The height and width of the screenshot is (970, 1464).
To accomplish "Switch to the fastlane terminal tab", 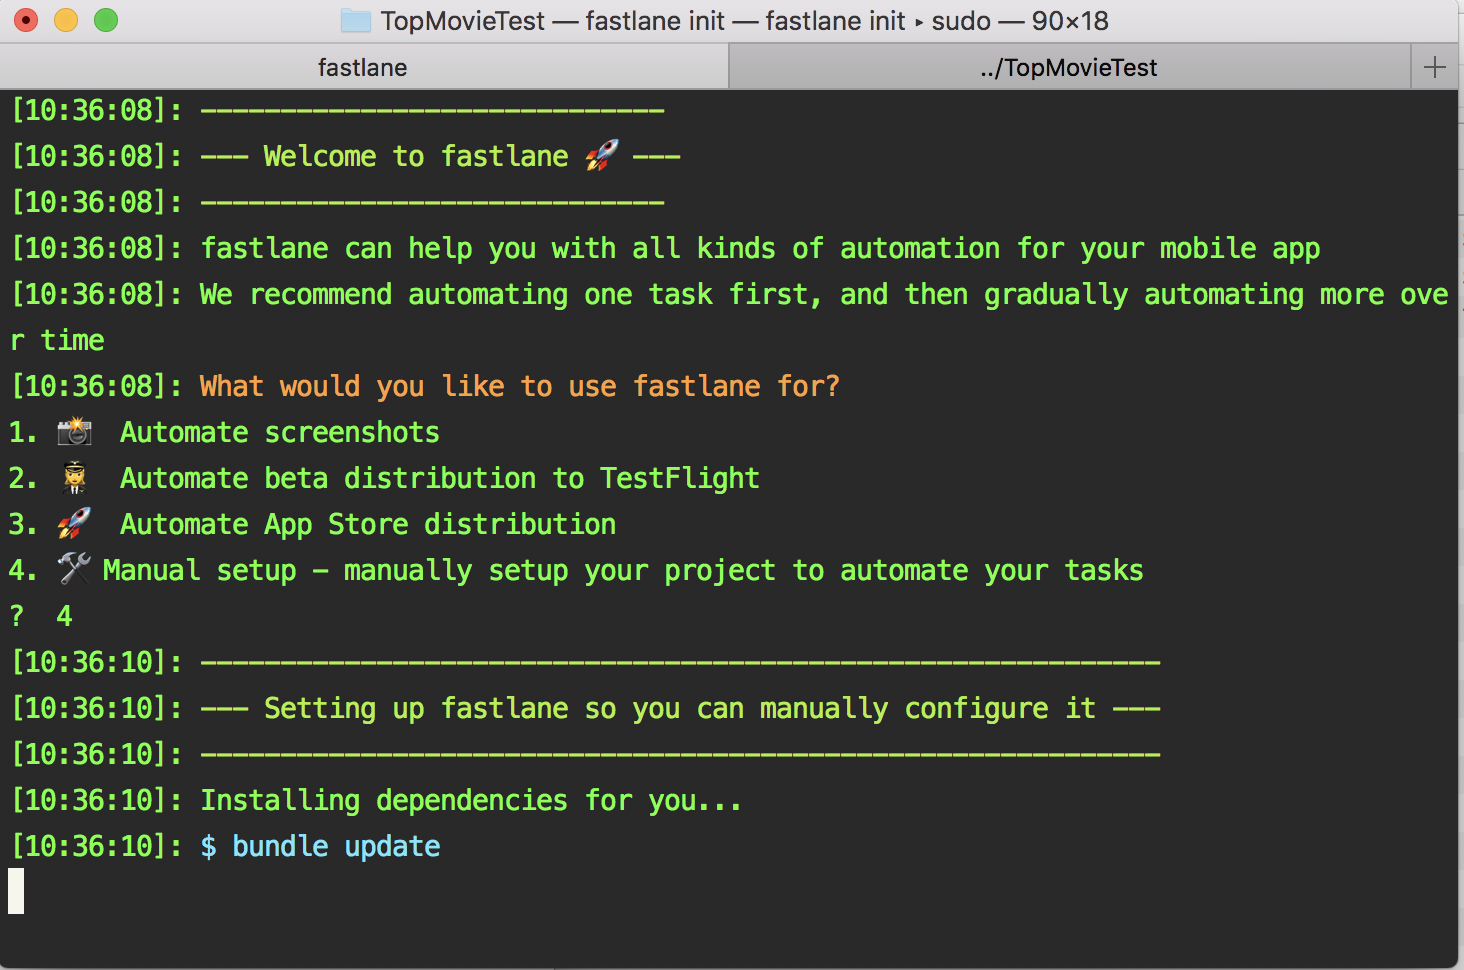I will [x=364, y=67].
